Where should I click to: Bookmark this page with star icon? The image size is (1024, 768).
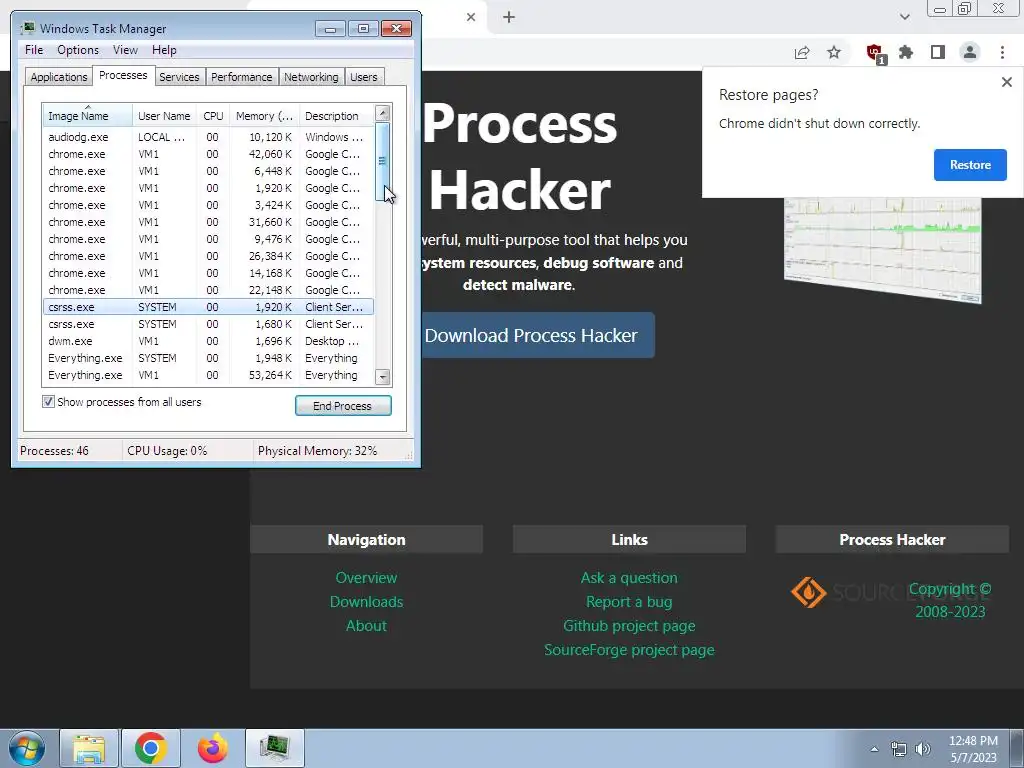tap(834, 52)
